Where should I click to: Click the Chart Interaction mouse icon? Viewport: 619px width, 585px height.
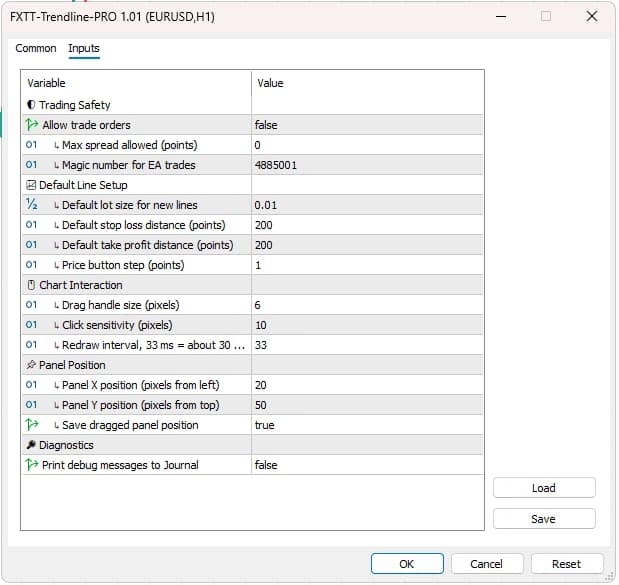click(x=31, y=285)
